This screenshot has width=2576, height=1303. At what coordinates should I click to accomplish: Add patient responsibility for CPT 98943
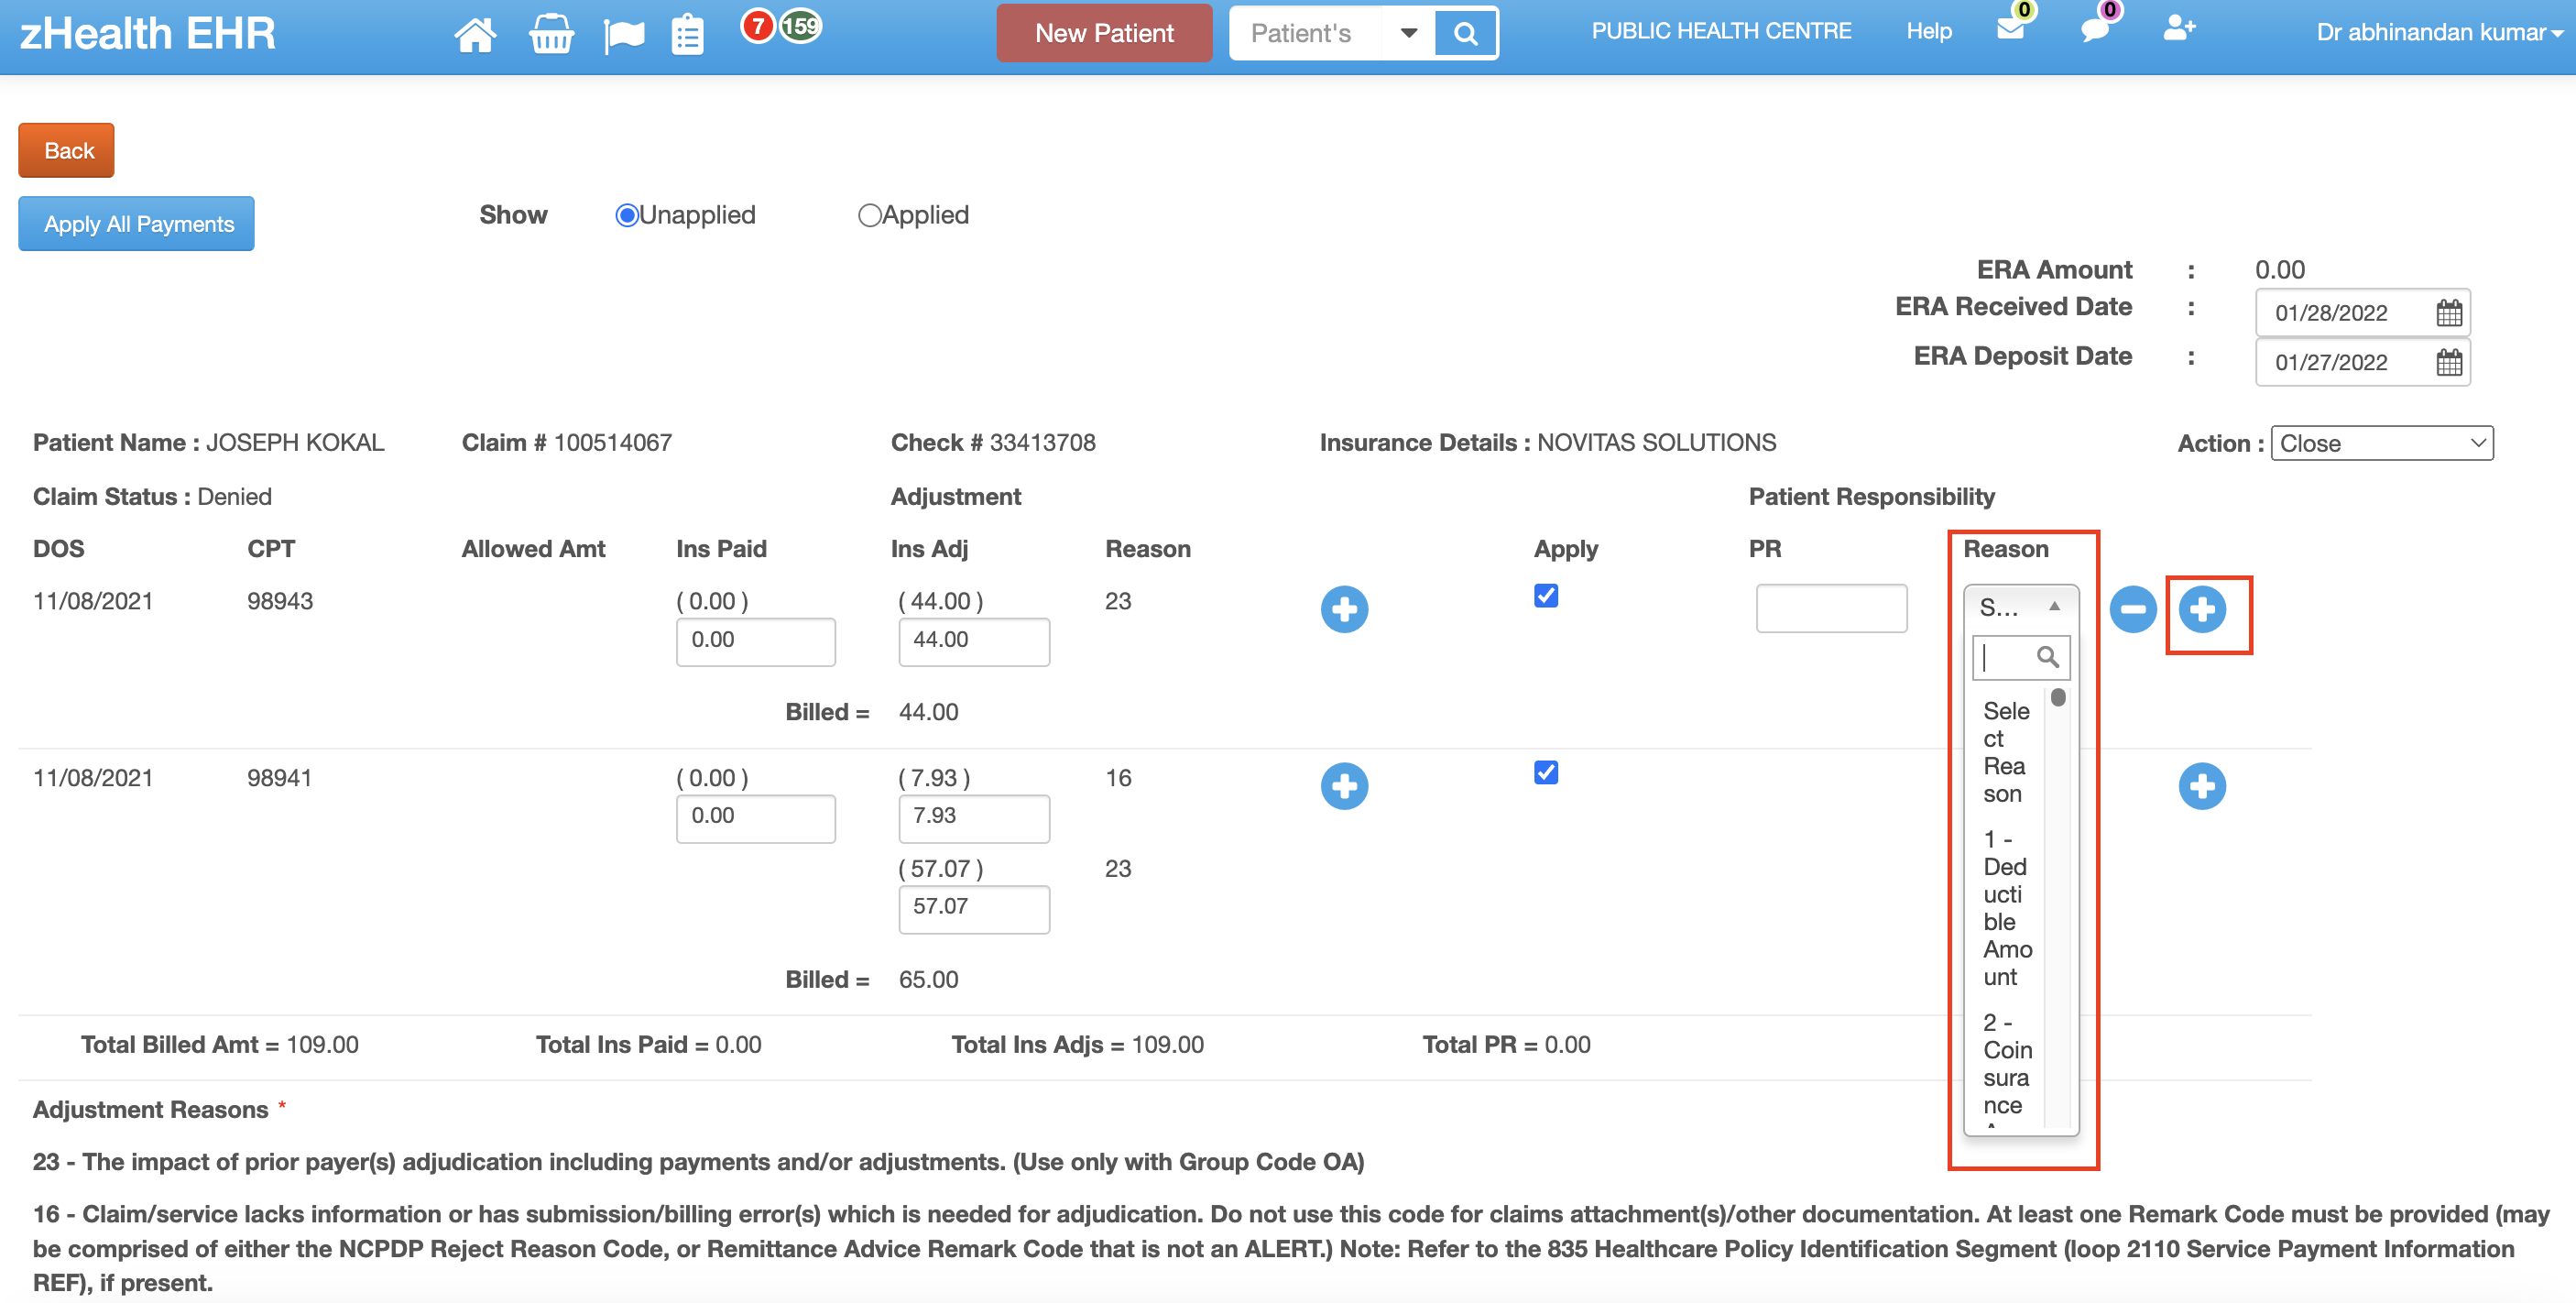2202,609
